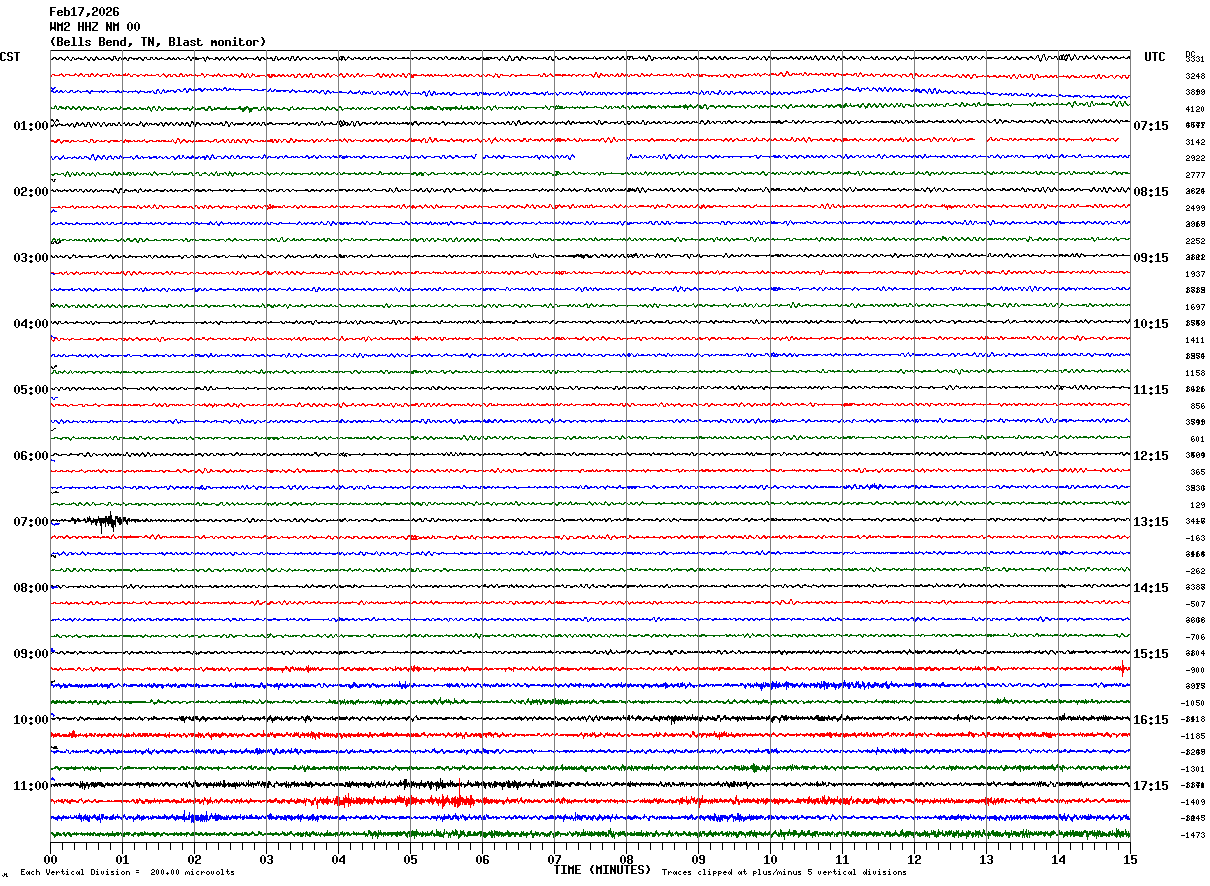Click the UTC timezone label
1210x886 pixels.
coord(1155,57)
